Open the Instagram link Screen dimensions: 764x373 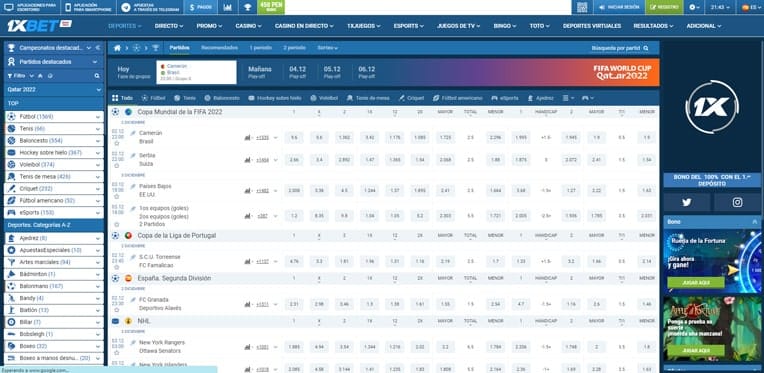[x=737, y=203]
